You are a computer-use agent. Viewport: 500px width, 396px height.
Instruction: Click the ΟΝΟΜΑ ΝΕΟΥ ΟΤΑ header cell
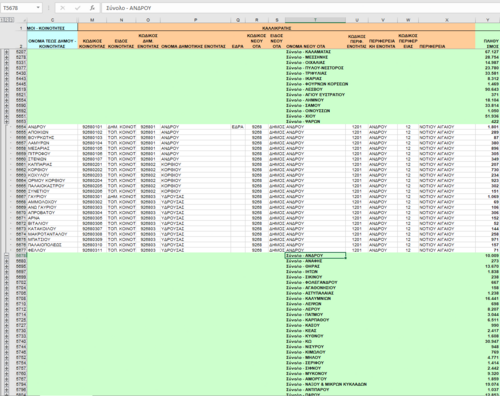pyautogui.click(x=315, y=40)
